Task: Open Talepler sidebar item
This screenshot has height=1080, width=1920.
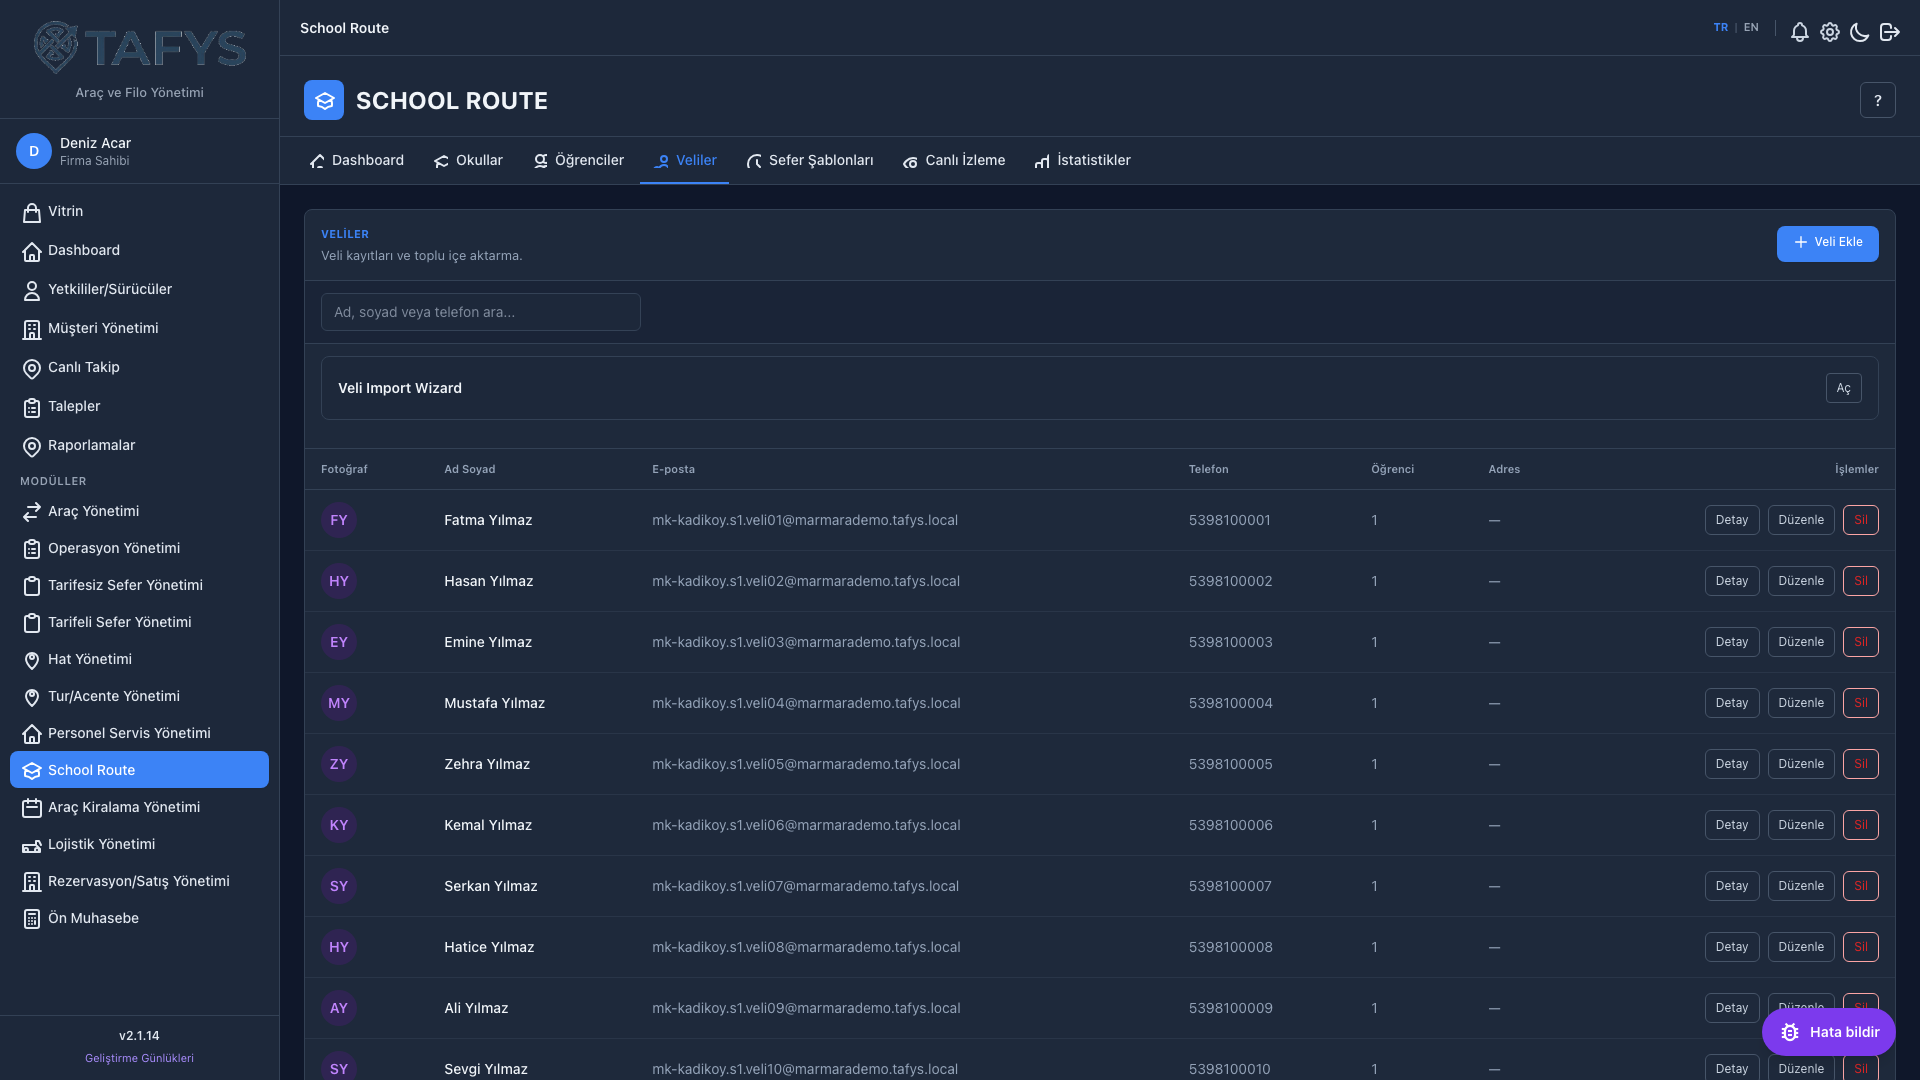Action: coord(139,407)
